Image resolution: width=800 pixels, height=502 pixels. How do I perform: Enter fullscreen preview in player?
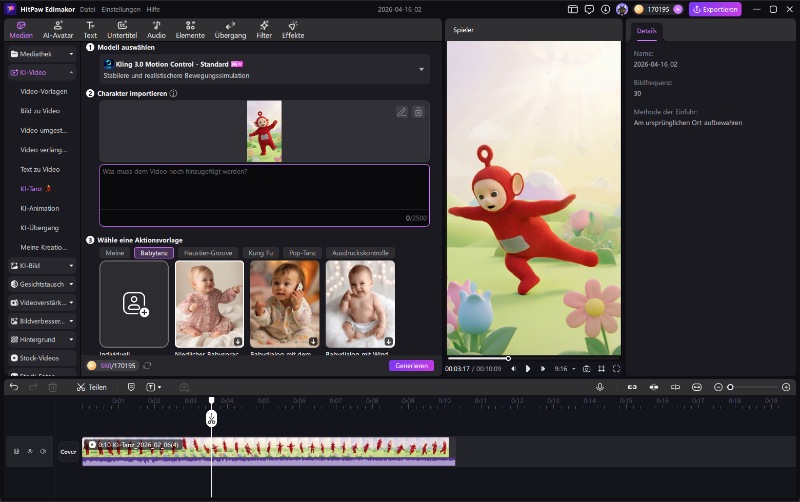pos(616,368)
